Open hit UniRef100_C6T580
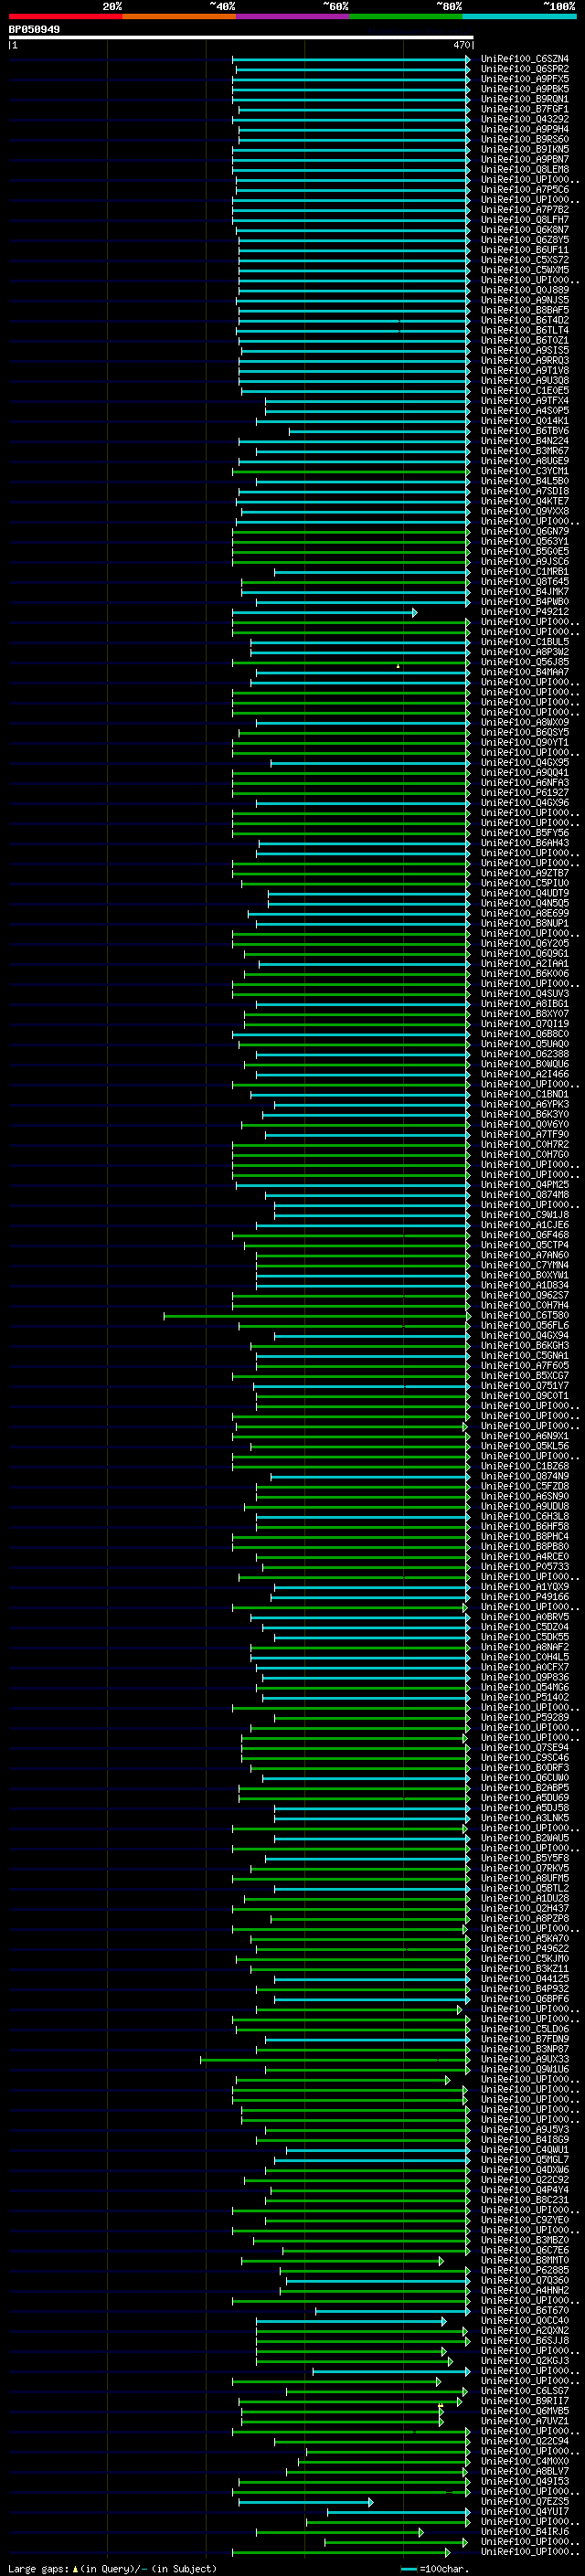The image size is (585, 2576). 525,1315
